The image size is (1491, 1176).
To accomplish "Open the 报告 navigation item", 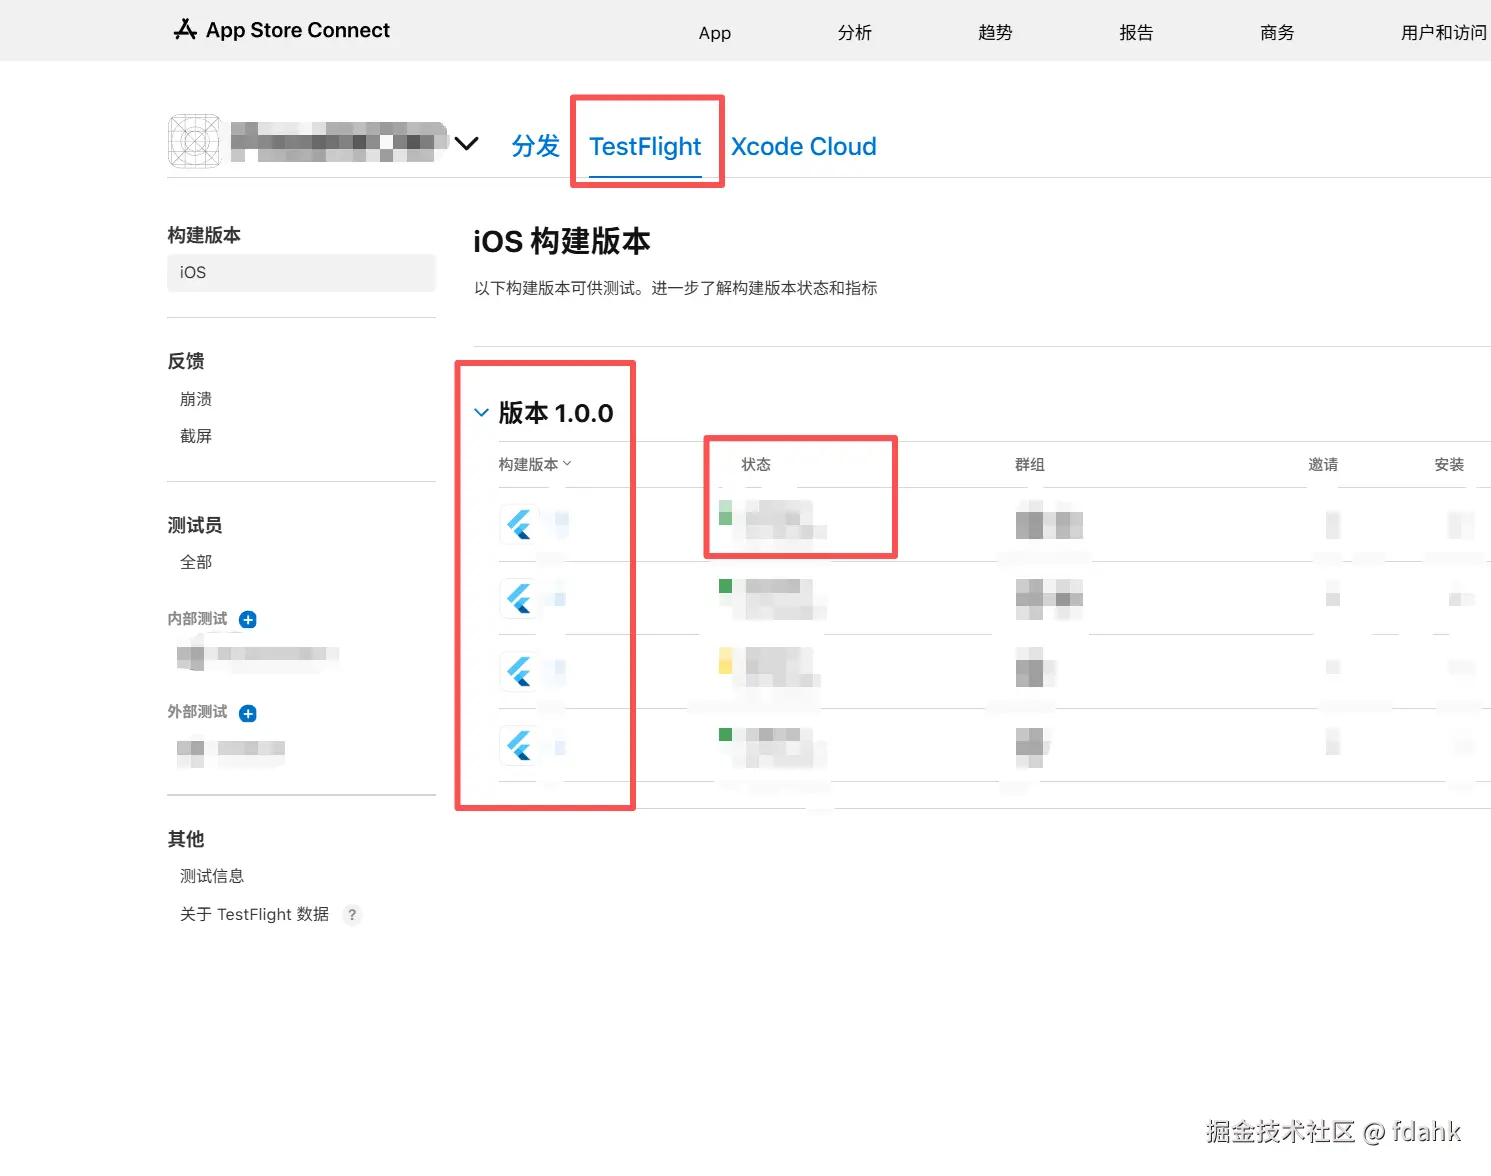I will 1136,33.
